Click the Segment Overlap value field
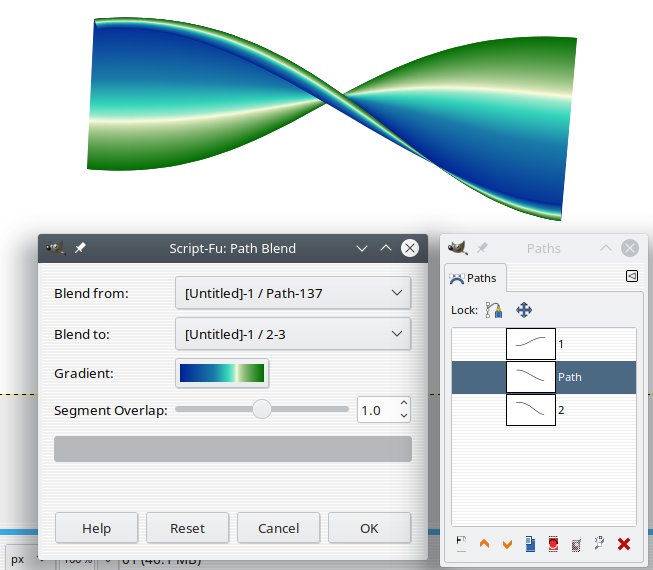Image resolution: width=653 pixels, height=570 pixels. (x=376, y=410)
